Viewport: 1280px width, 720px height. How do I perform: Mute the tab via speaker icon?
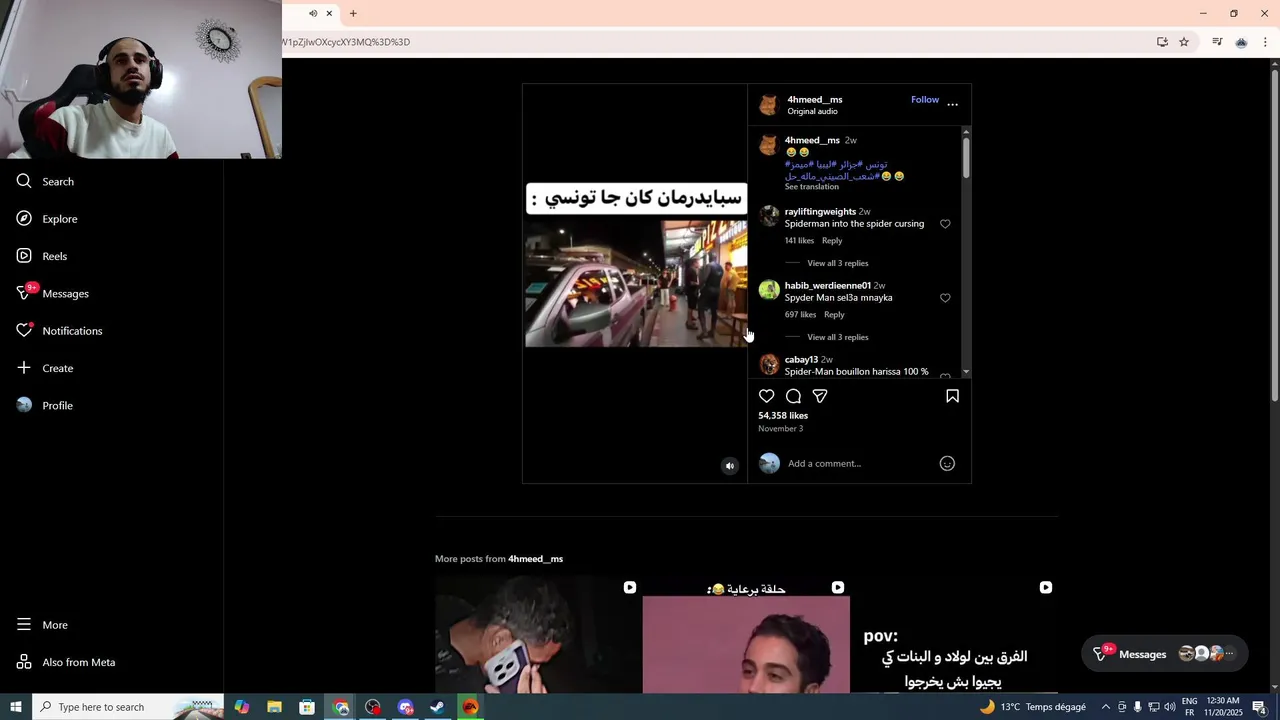tap(313, 13)
